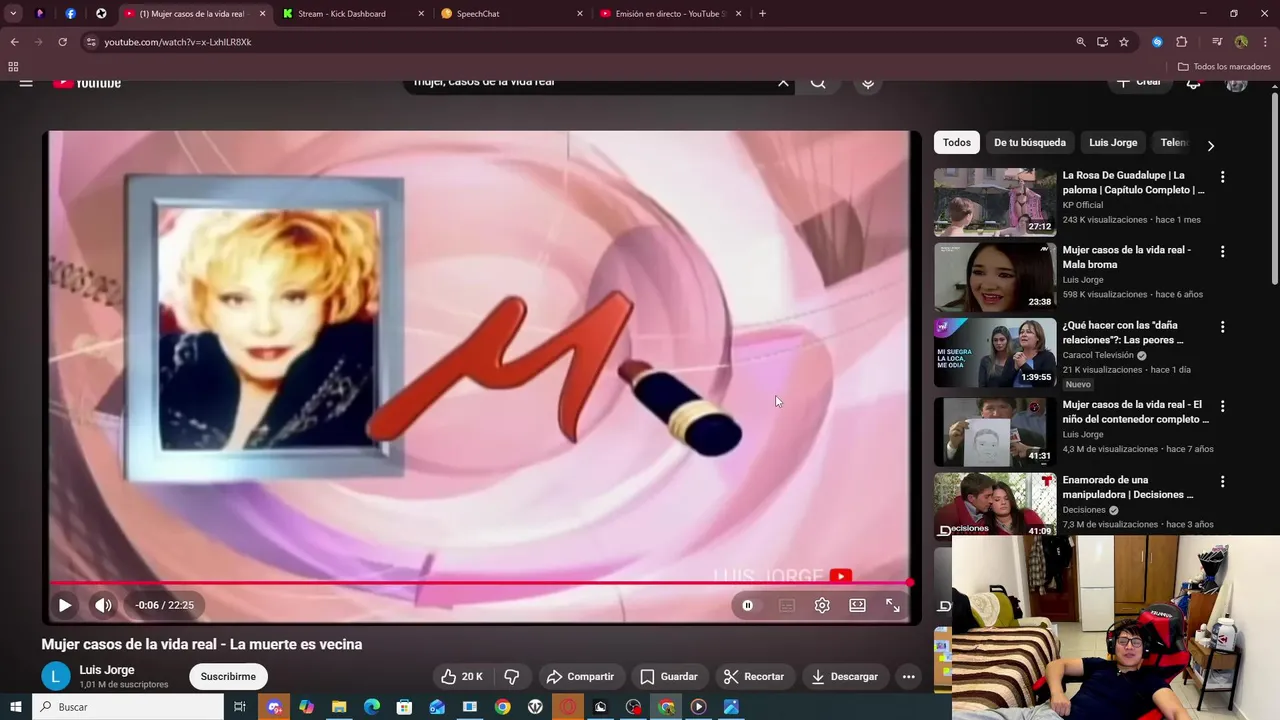The width and height of the screenshot is (1280, 720).
Task: Seek on the red video progress bar
Action: click(x=480, y=583)
